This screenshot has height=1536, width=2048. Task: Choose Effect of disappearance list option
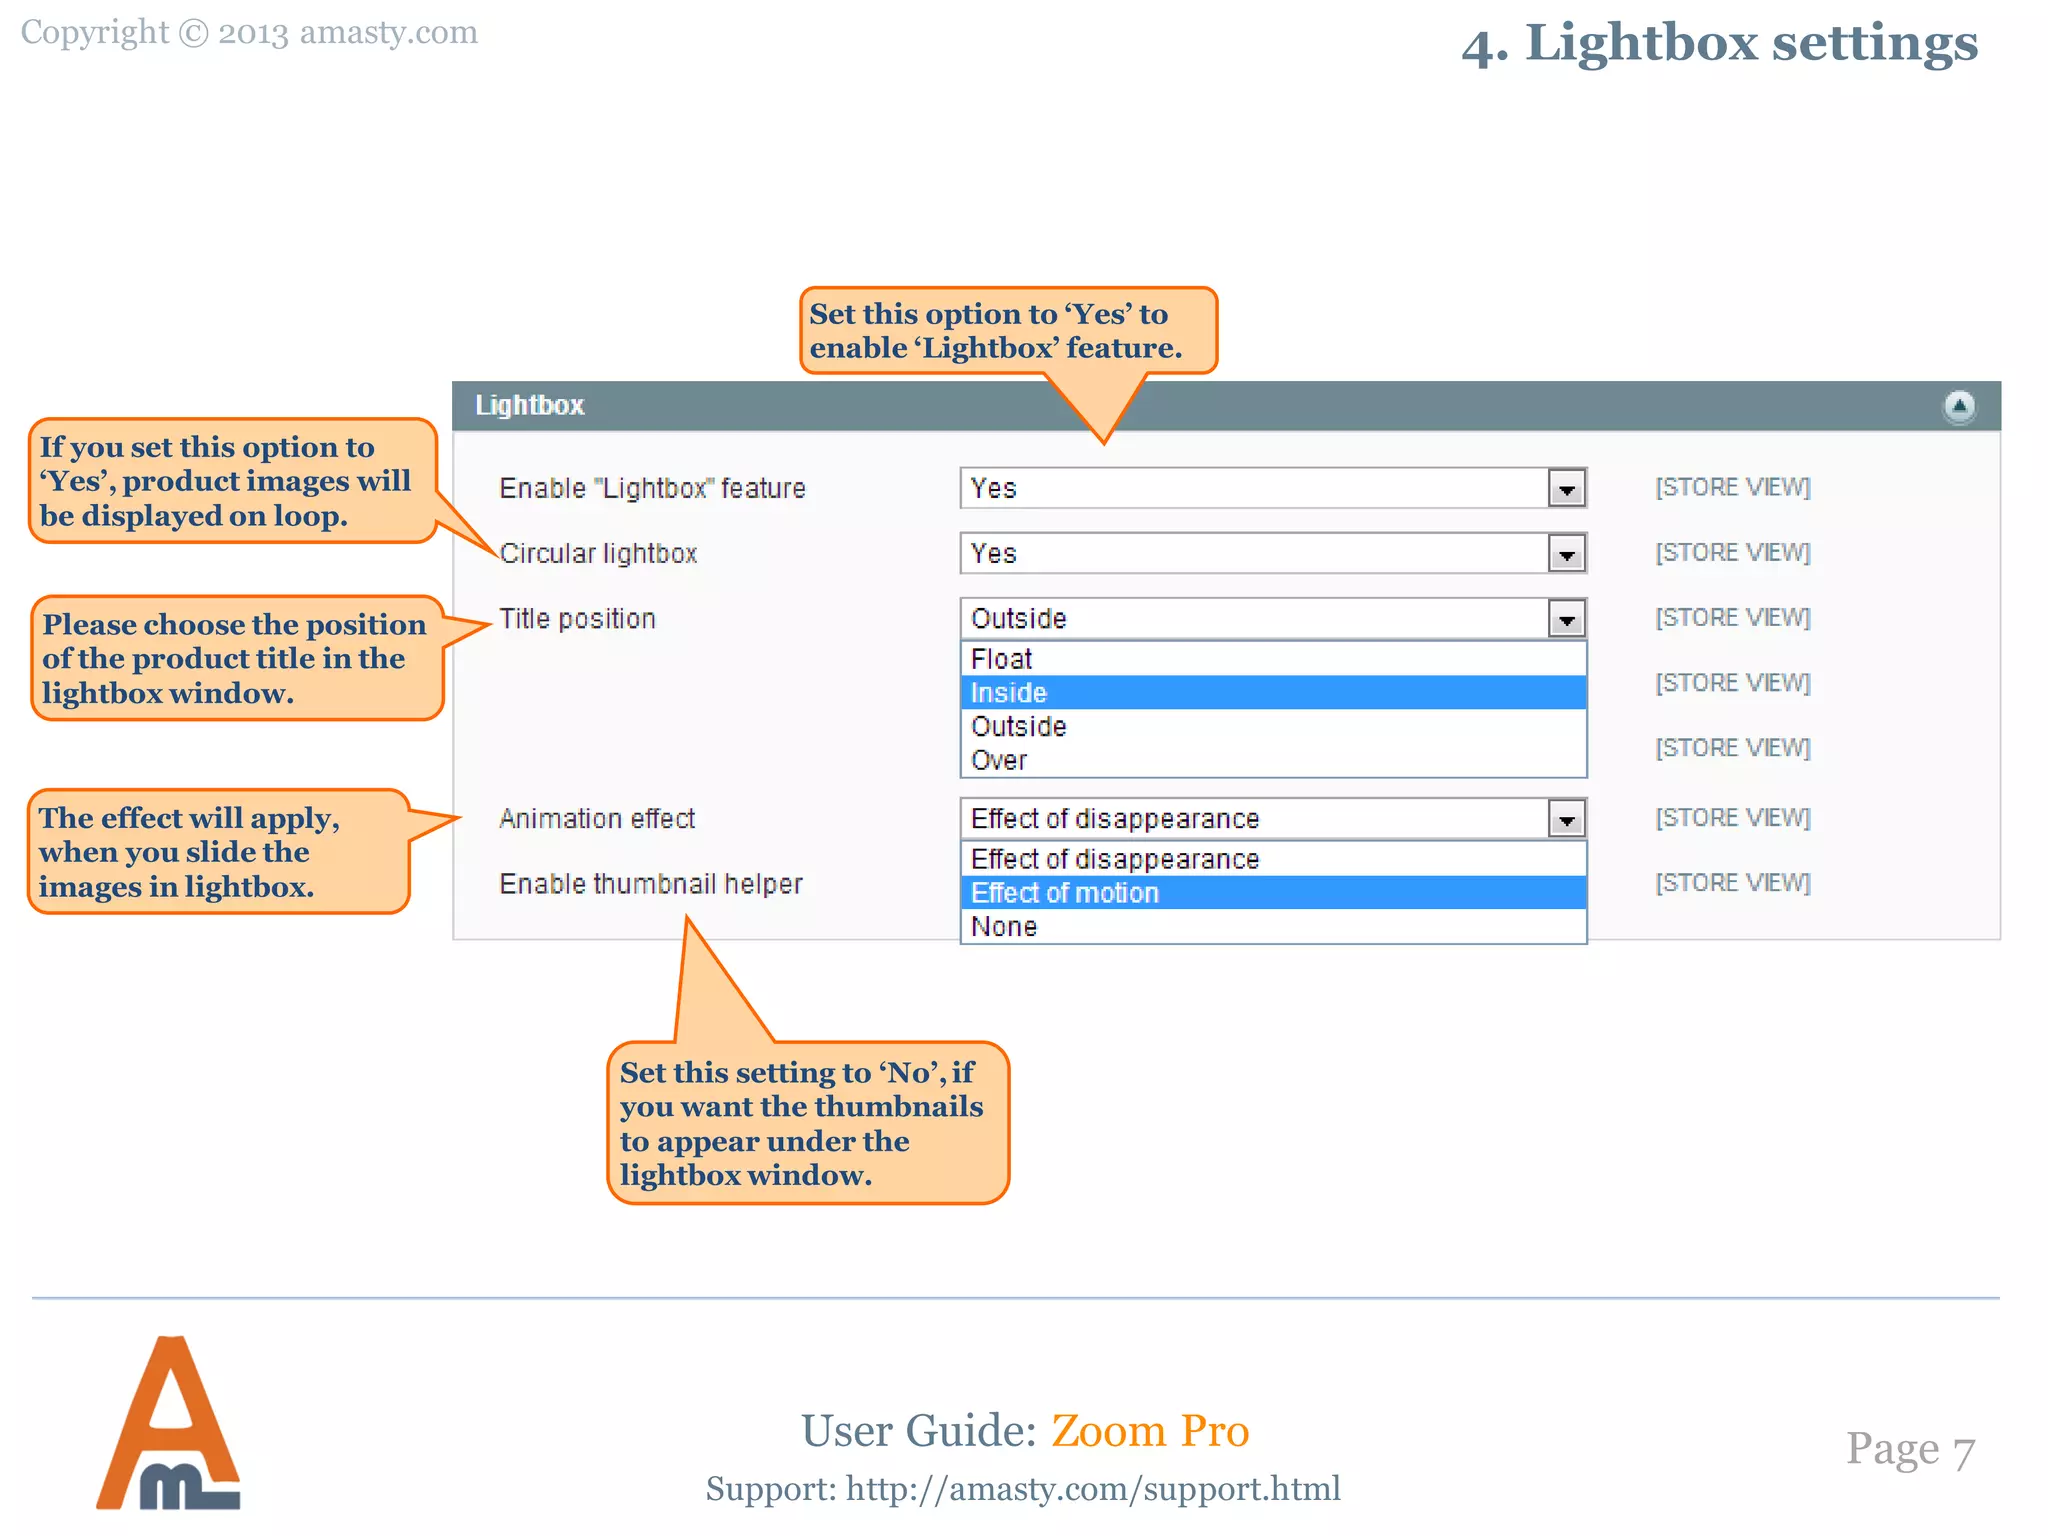1273,859
